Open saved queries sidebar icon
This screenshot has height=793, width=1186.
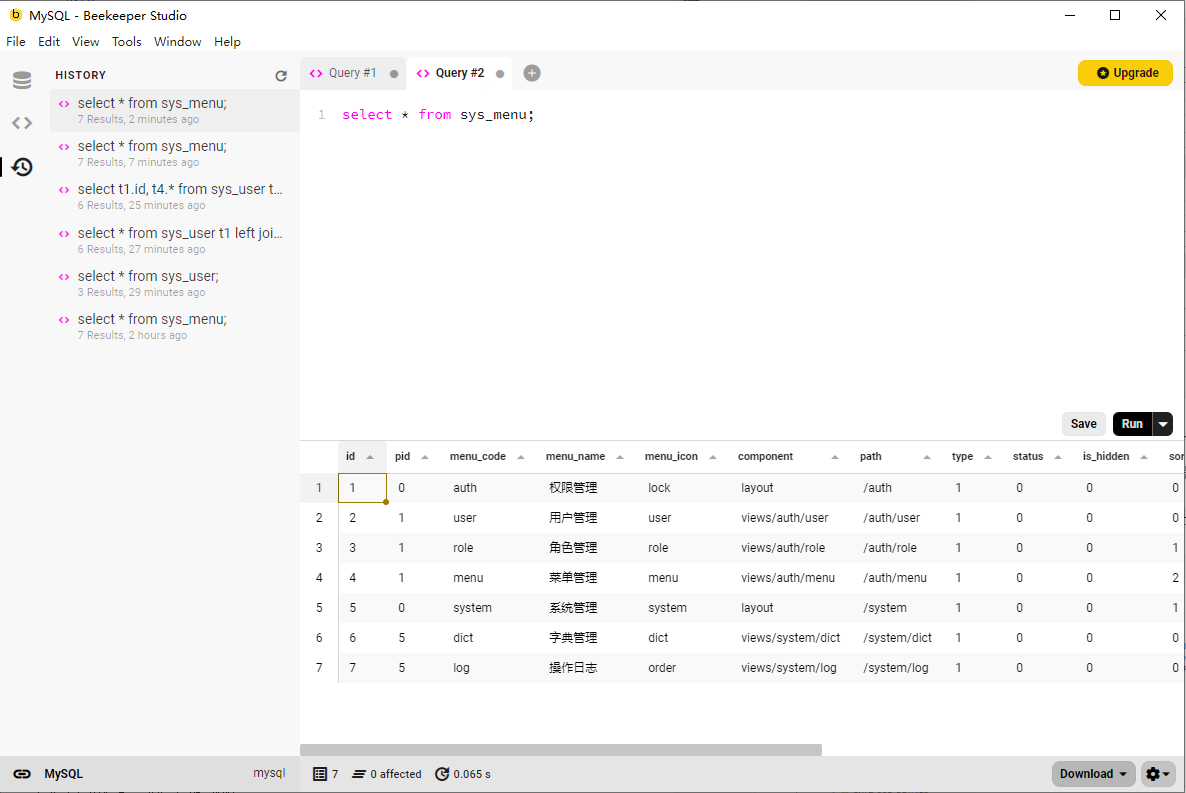tap(22, 123)
